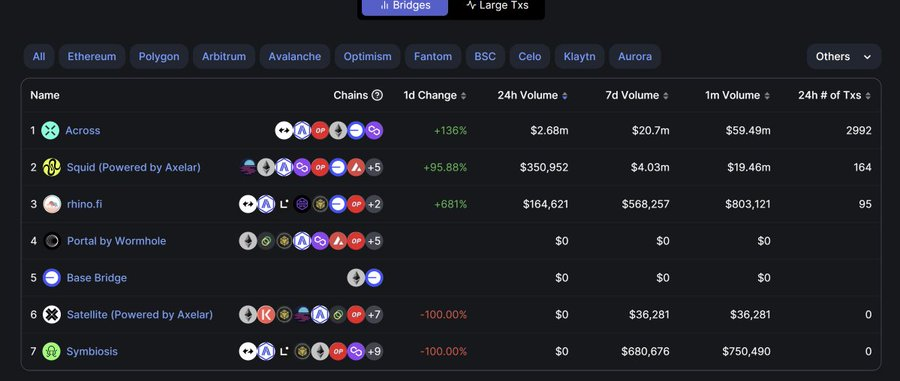Sort table by 7d Volume column
This screenshot has width=900, height=381.
[x=637, y=95]
